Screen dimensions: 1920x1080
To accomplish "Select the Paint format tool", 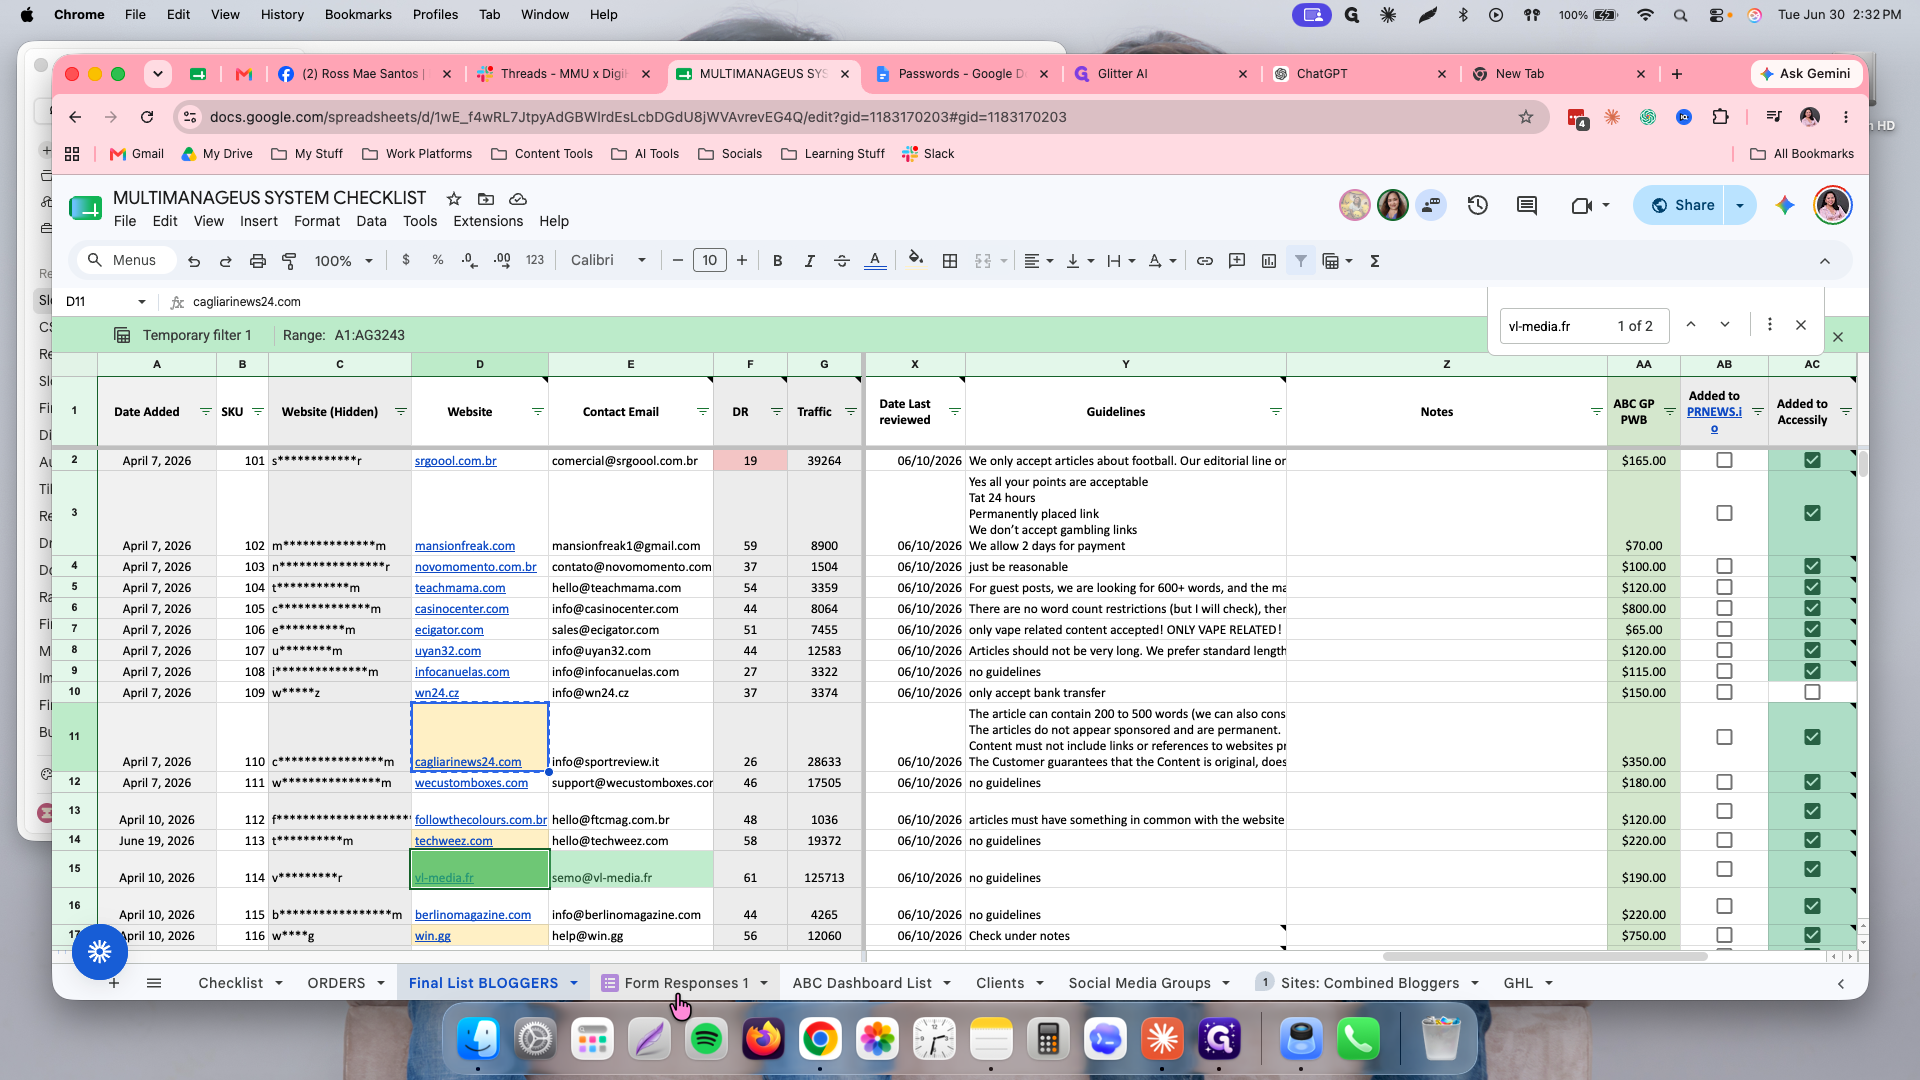I will (289, 261).
